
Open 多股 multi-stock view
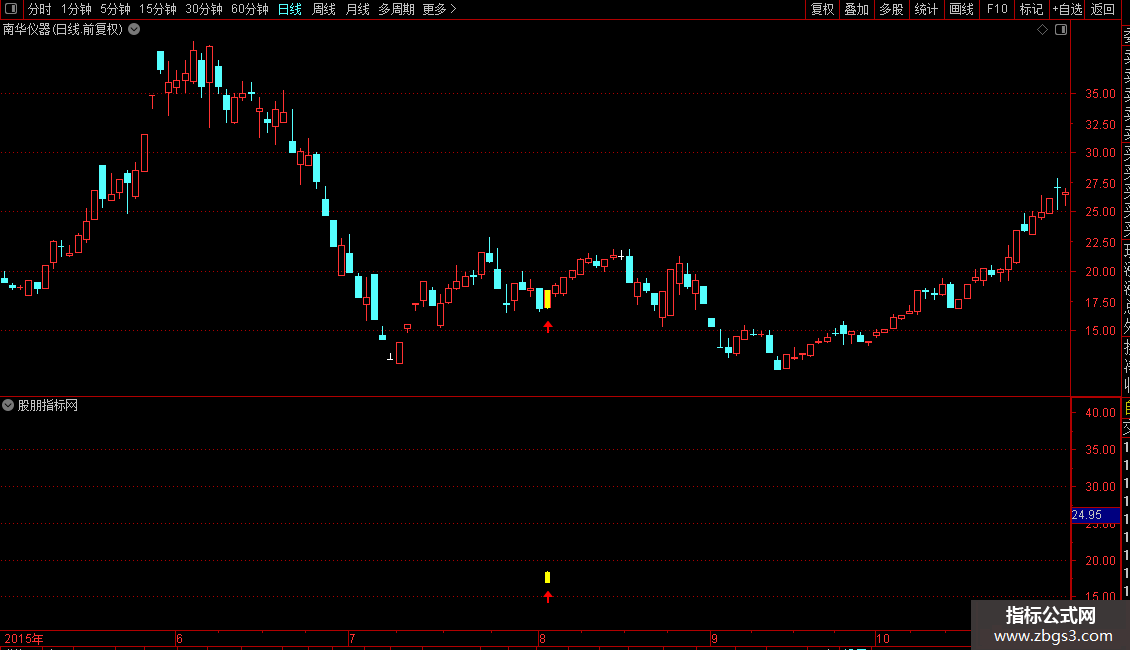891,9
